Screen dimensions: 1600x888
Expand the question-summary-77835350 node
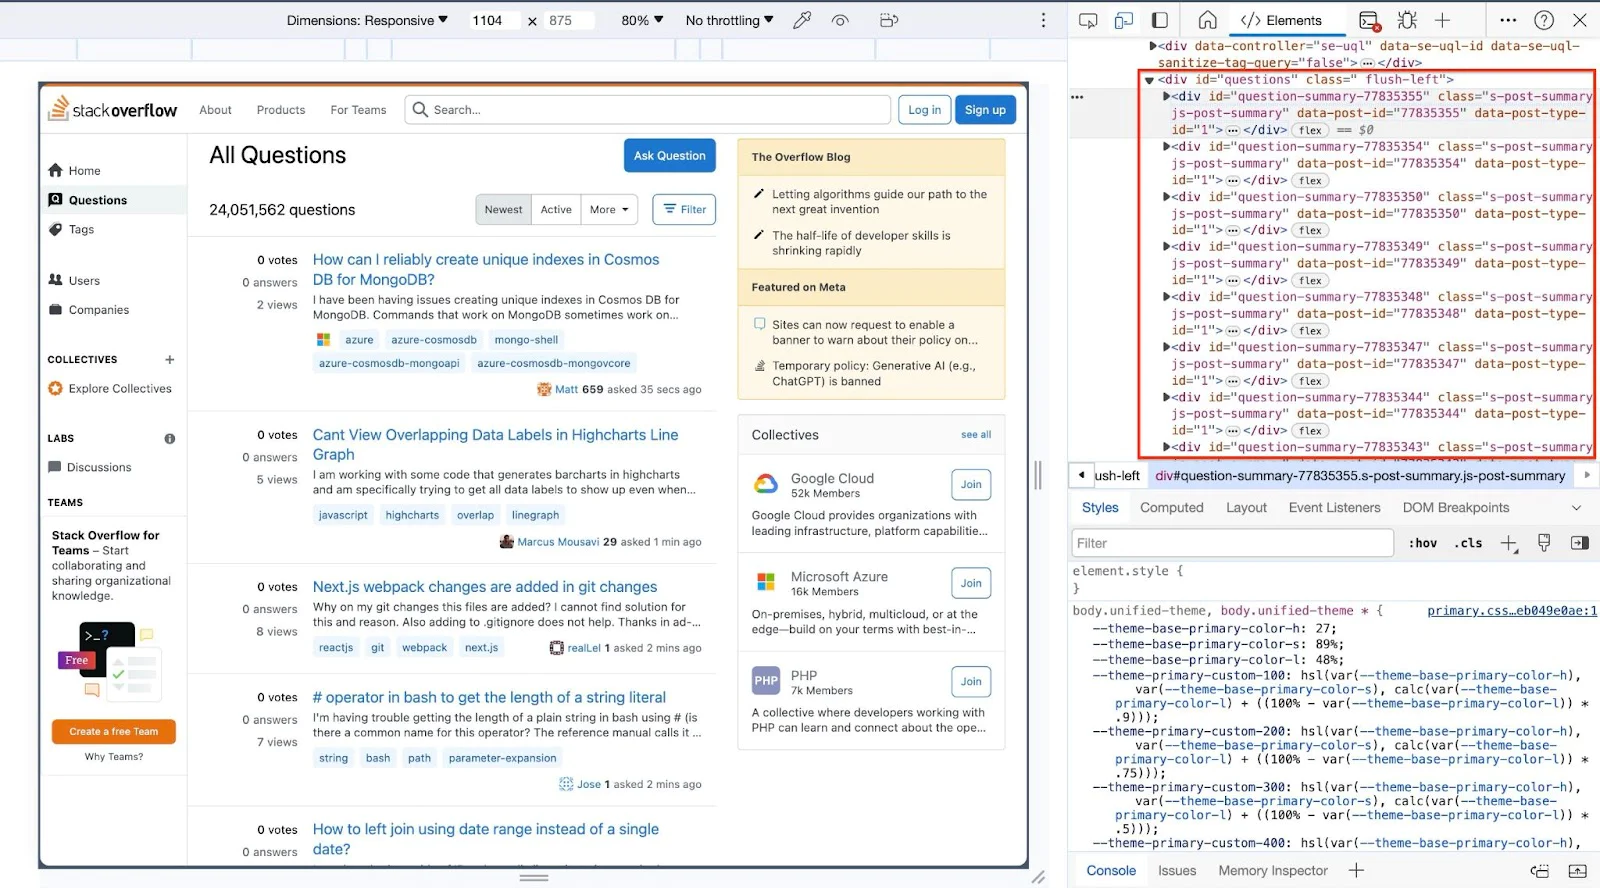pyautogui.click(x=1166, y=197)
